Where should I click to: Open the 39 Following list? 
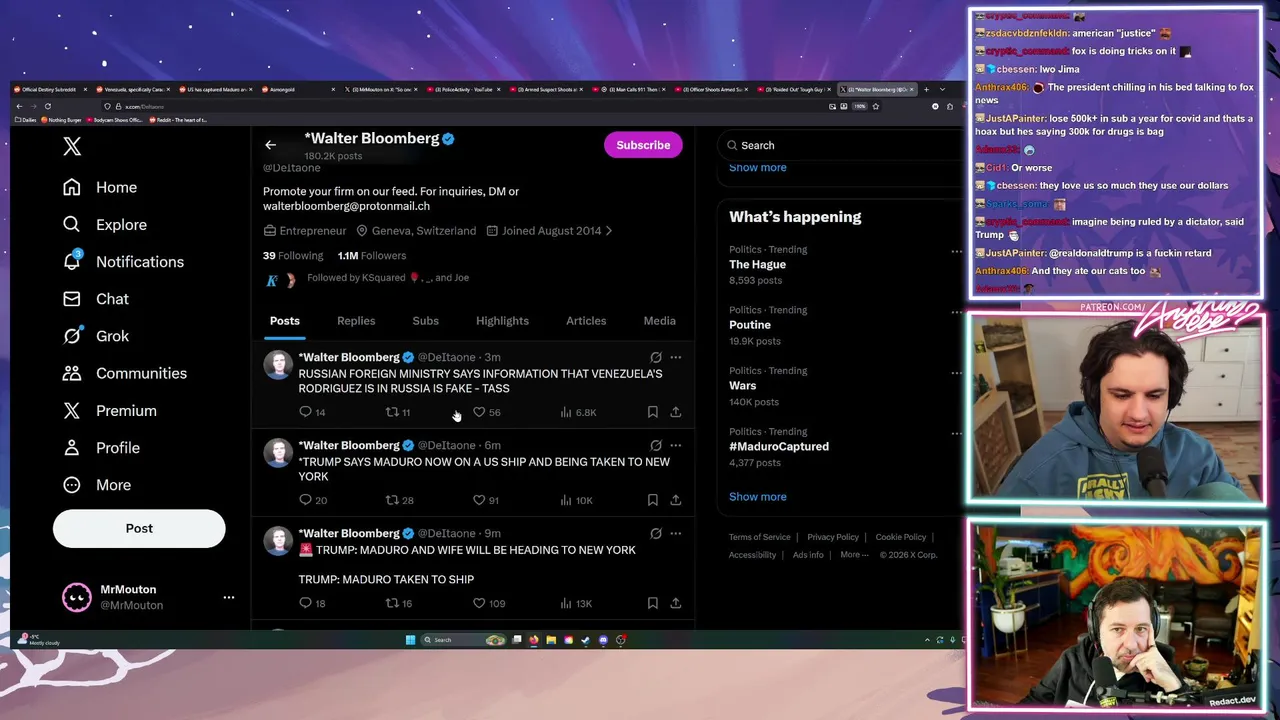293,256
